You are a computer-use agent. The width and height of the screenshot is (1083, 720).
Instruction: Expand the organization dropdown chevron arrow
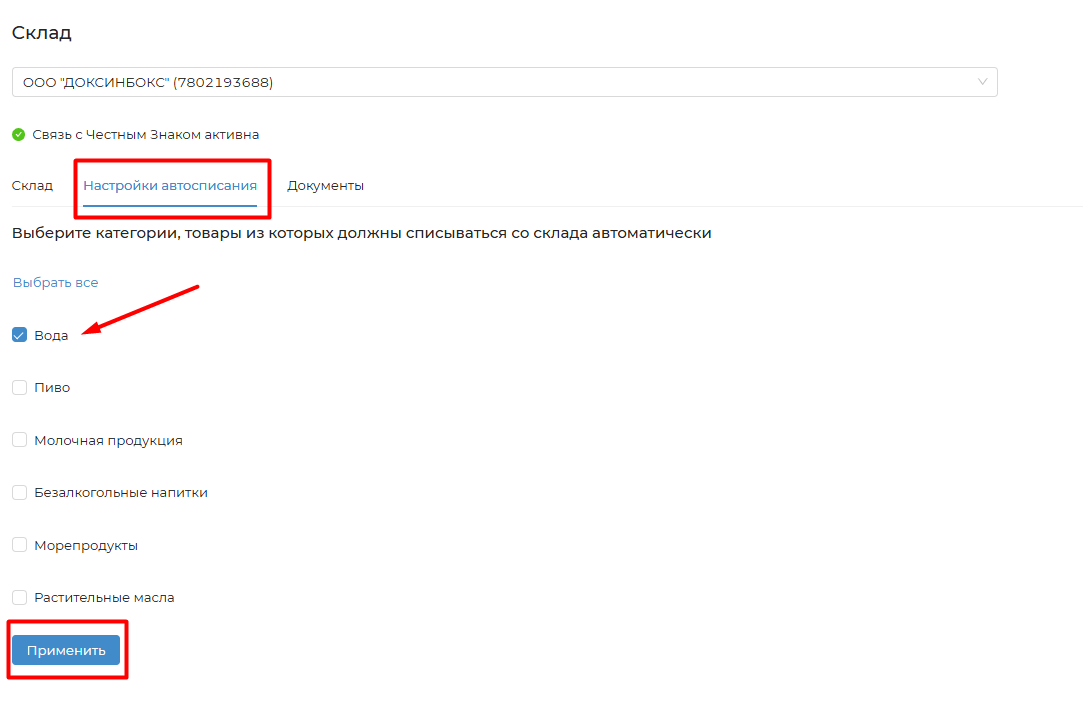tap(982, 82)
